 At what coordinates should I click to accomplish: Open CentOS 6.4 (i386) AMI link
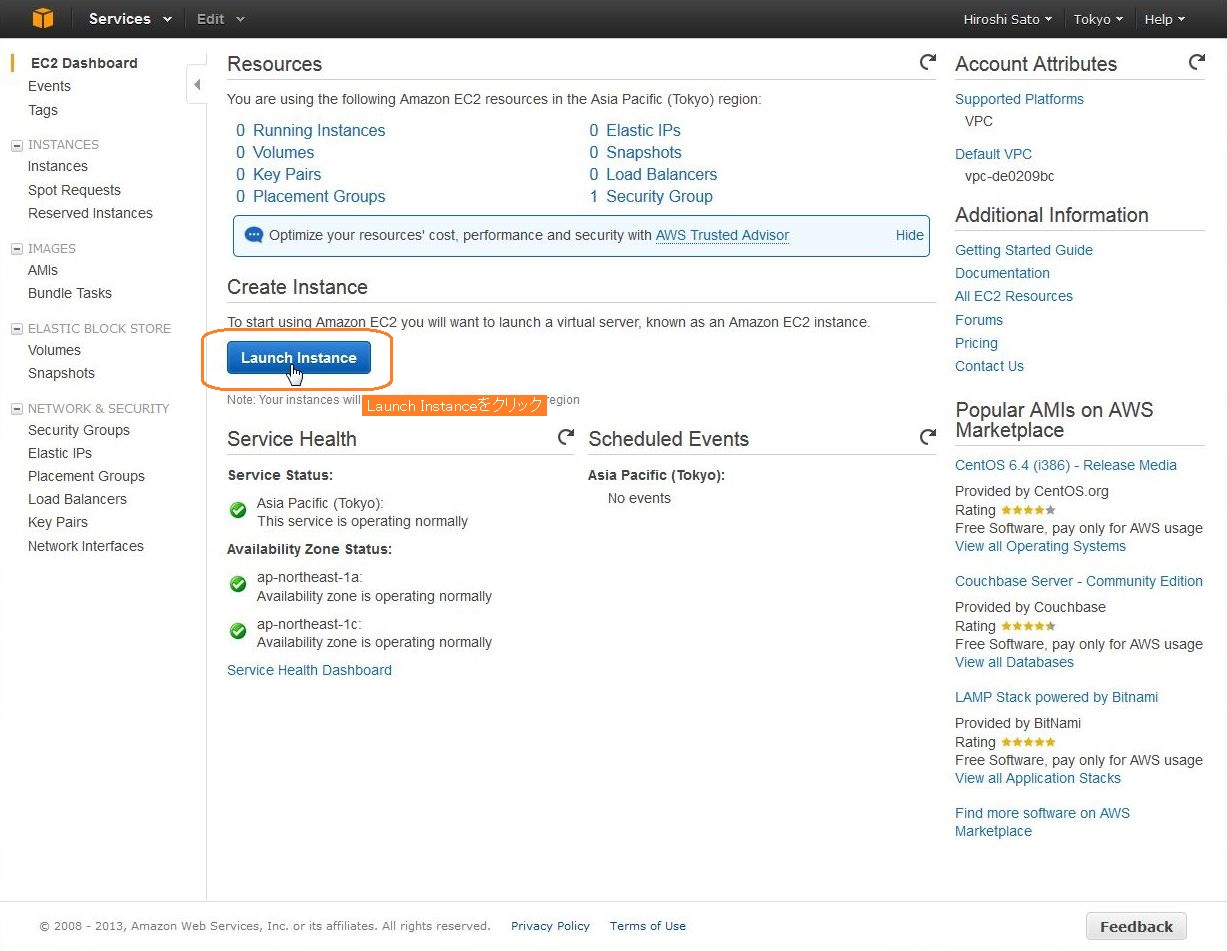1066,465
